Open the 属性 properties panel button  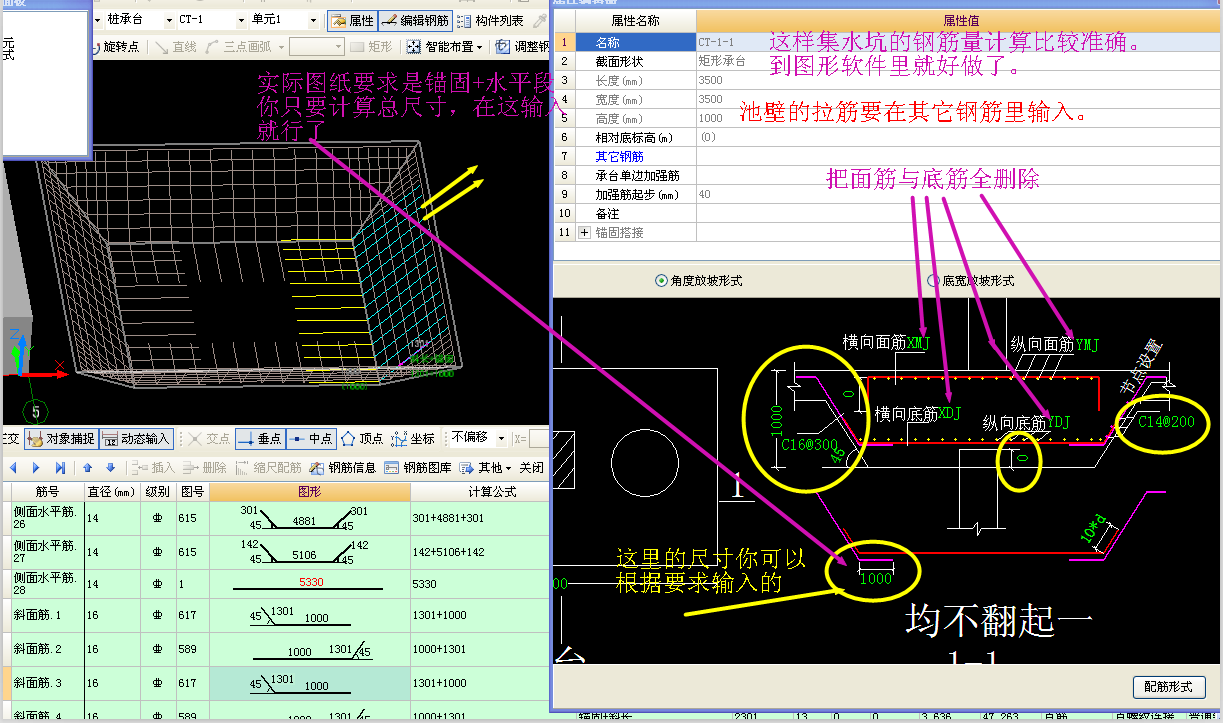(351, 20)
